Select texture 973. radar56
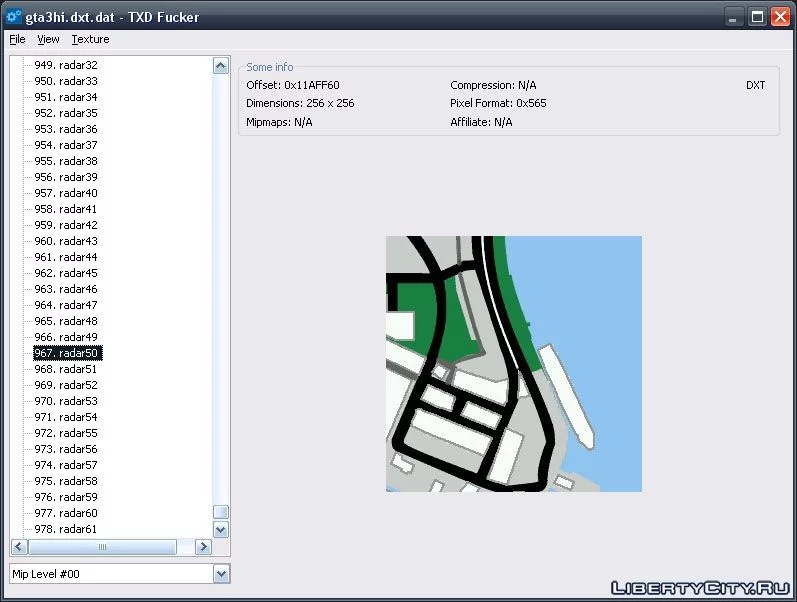Image resolution: width=797 pixels, height=602 pixels. (66, 449)
